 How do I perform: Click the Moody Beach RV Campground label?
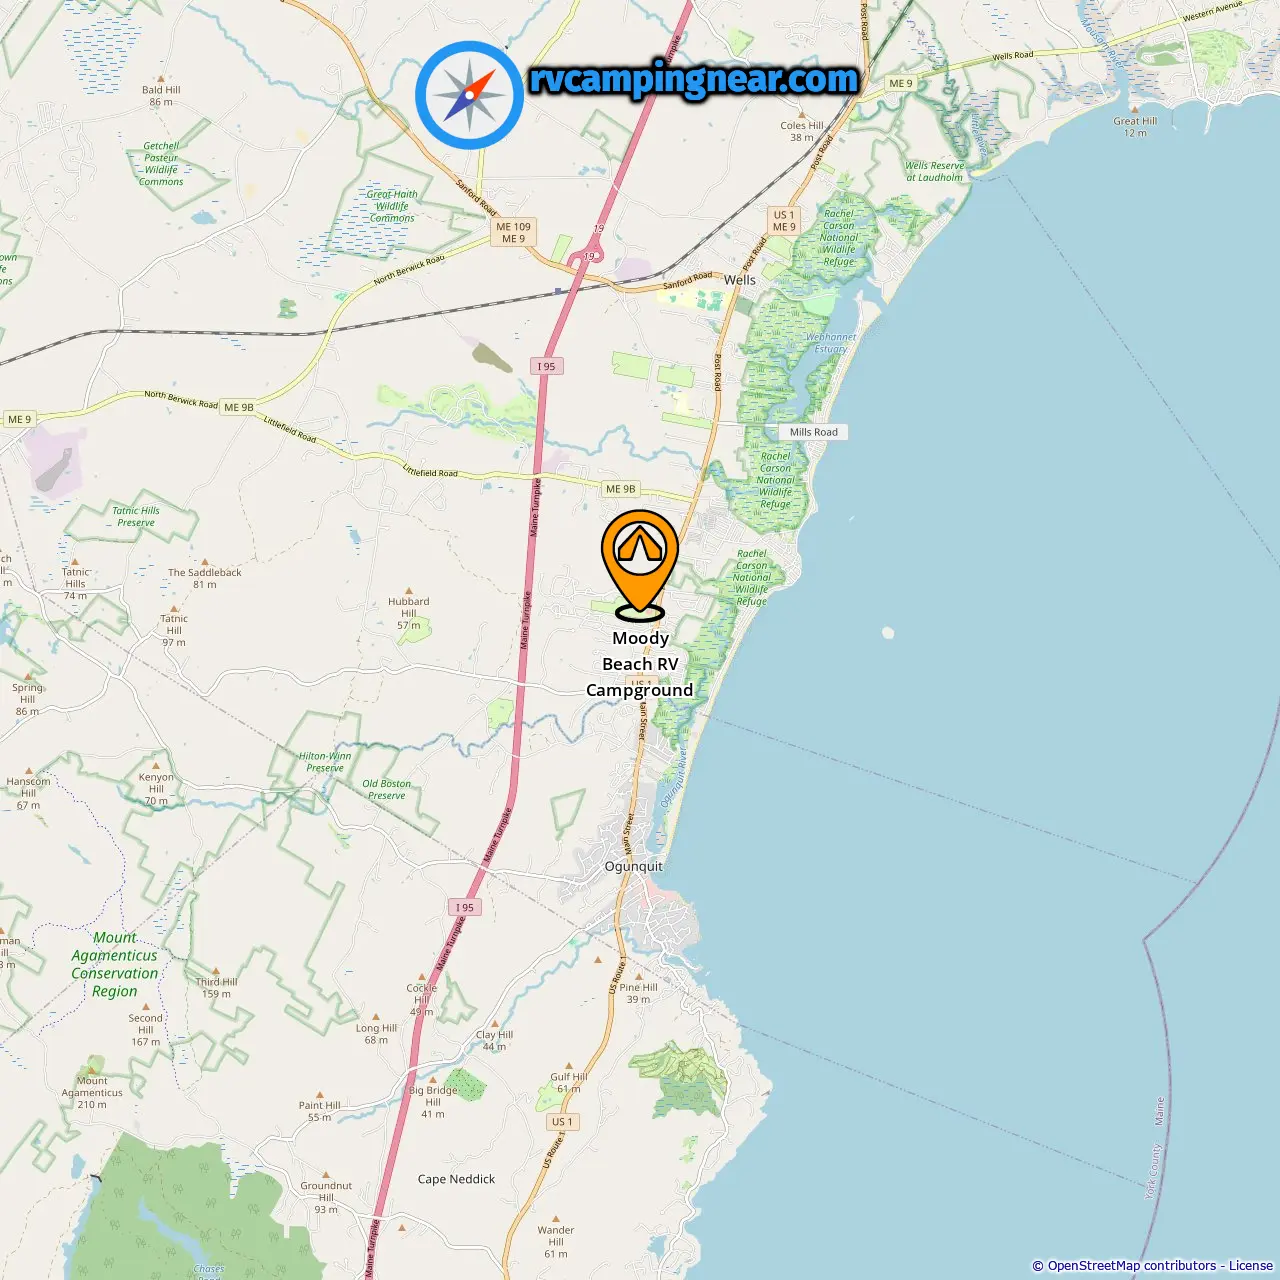tap(640, 664)
